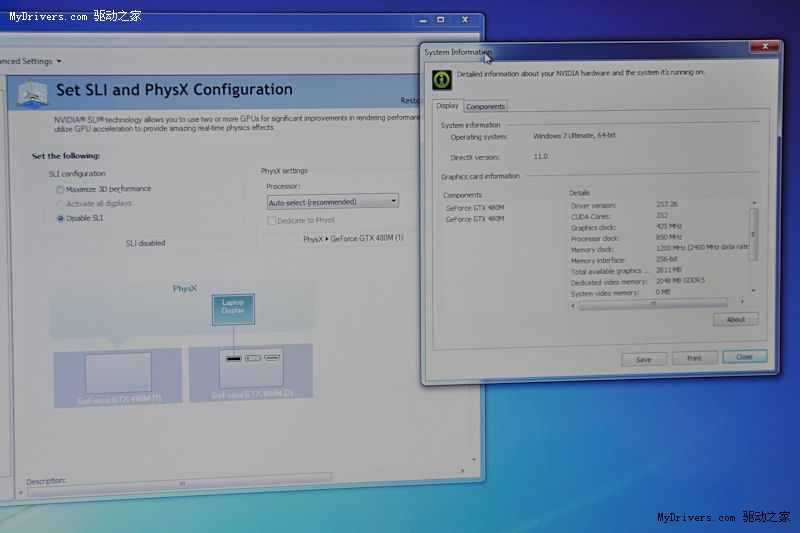Click the Processor clock 850 MHz value
The image size is (800, 533).
point(669,237)
